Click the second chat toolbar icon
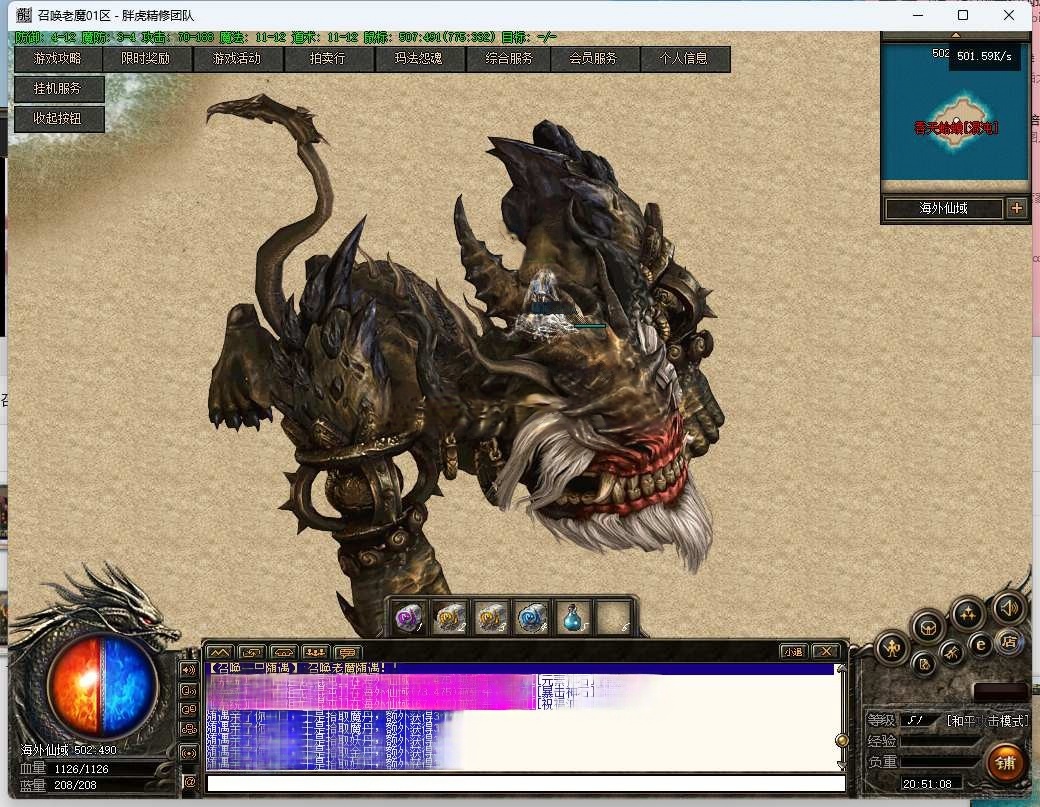 pyautogui.click(x=251, y=652)
